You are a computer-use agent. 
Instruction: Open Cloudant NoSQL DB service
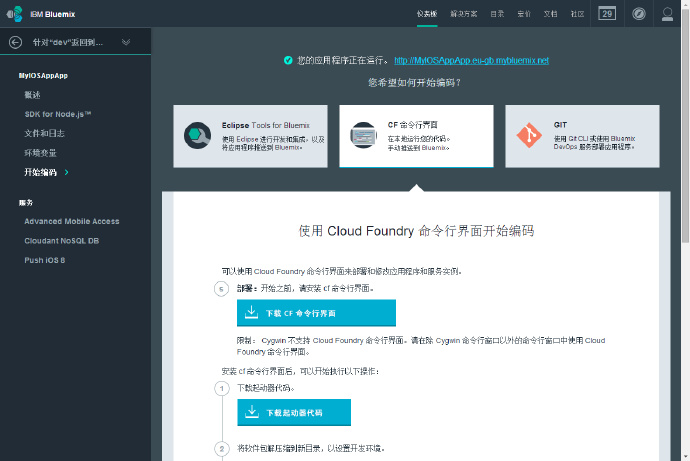[62, 241]
